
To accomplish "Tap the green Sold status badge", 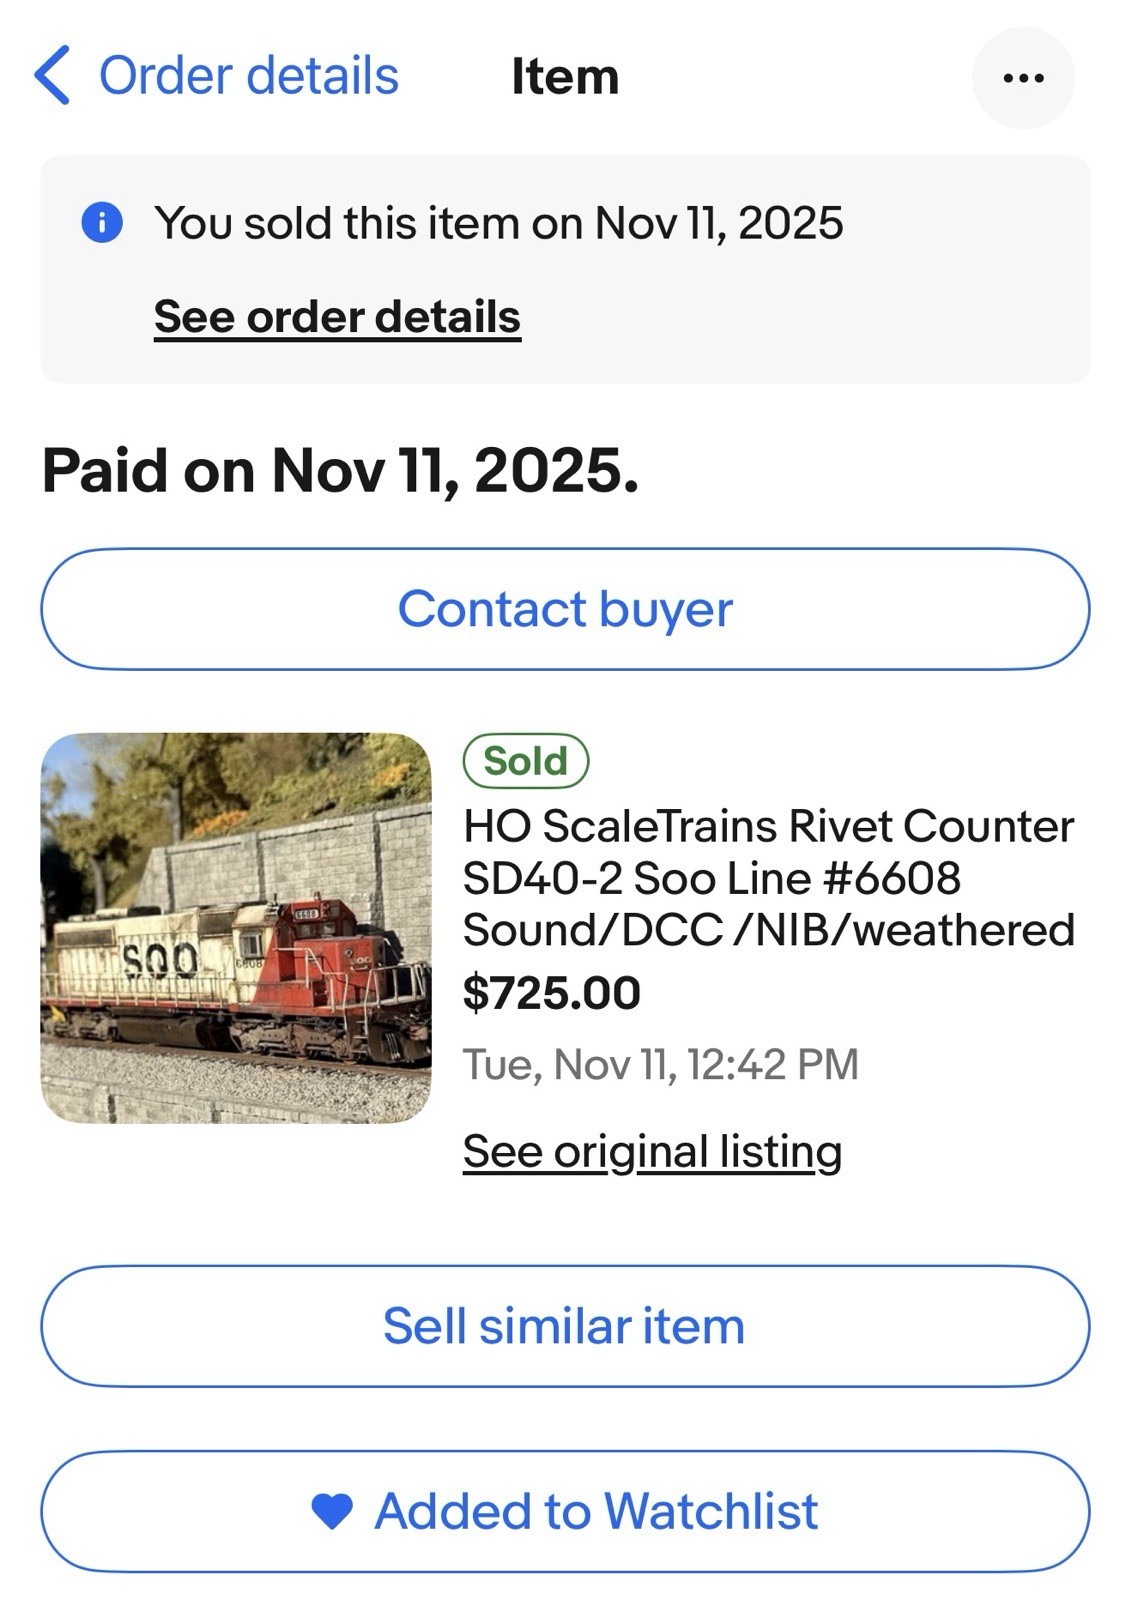I will coord(526,761).
